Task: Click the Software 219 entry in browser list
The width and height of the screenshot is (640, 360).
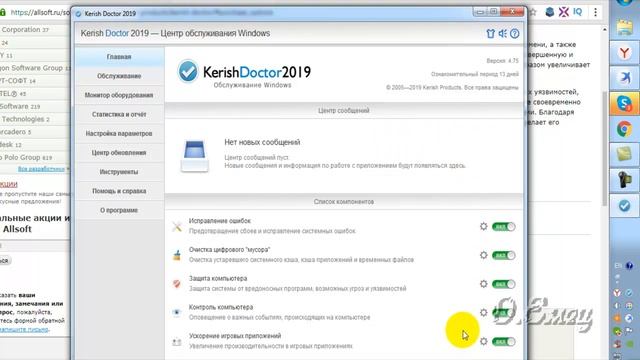Action: (x=20, y=106)
